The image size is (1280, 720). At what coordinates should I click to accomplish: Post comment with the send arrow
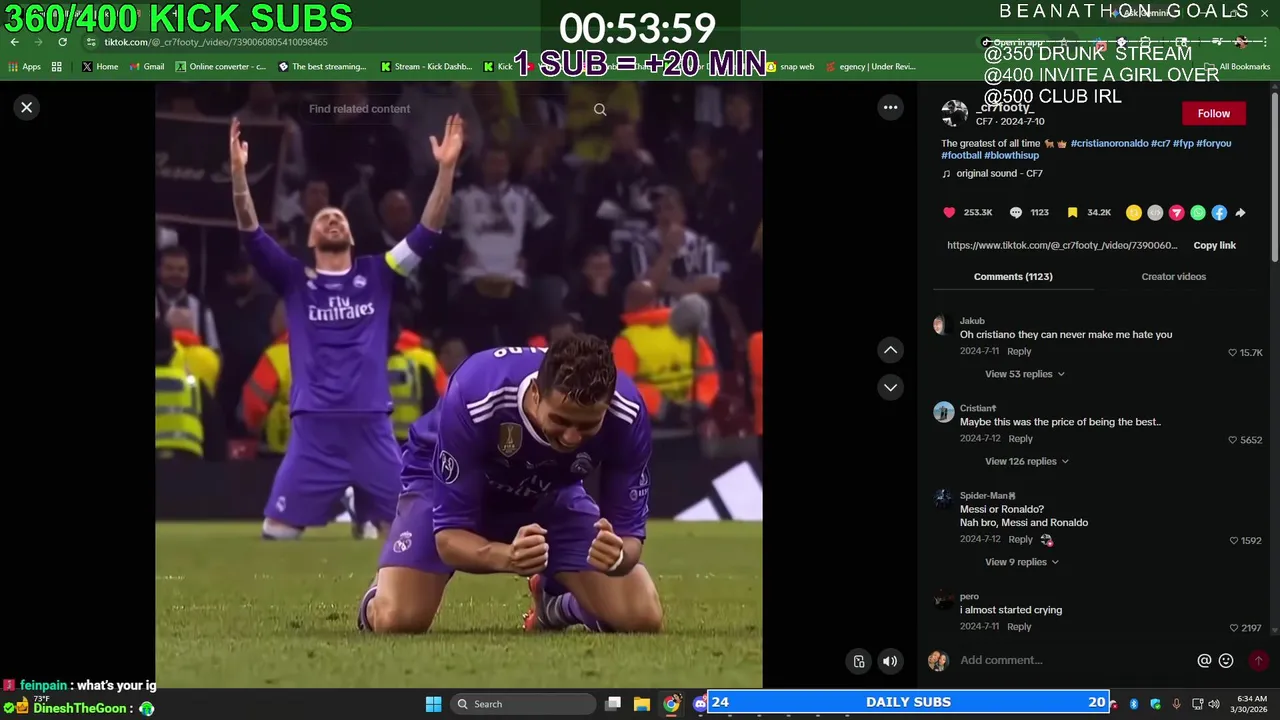1258,660
